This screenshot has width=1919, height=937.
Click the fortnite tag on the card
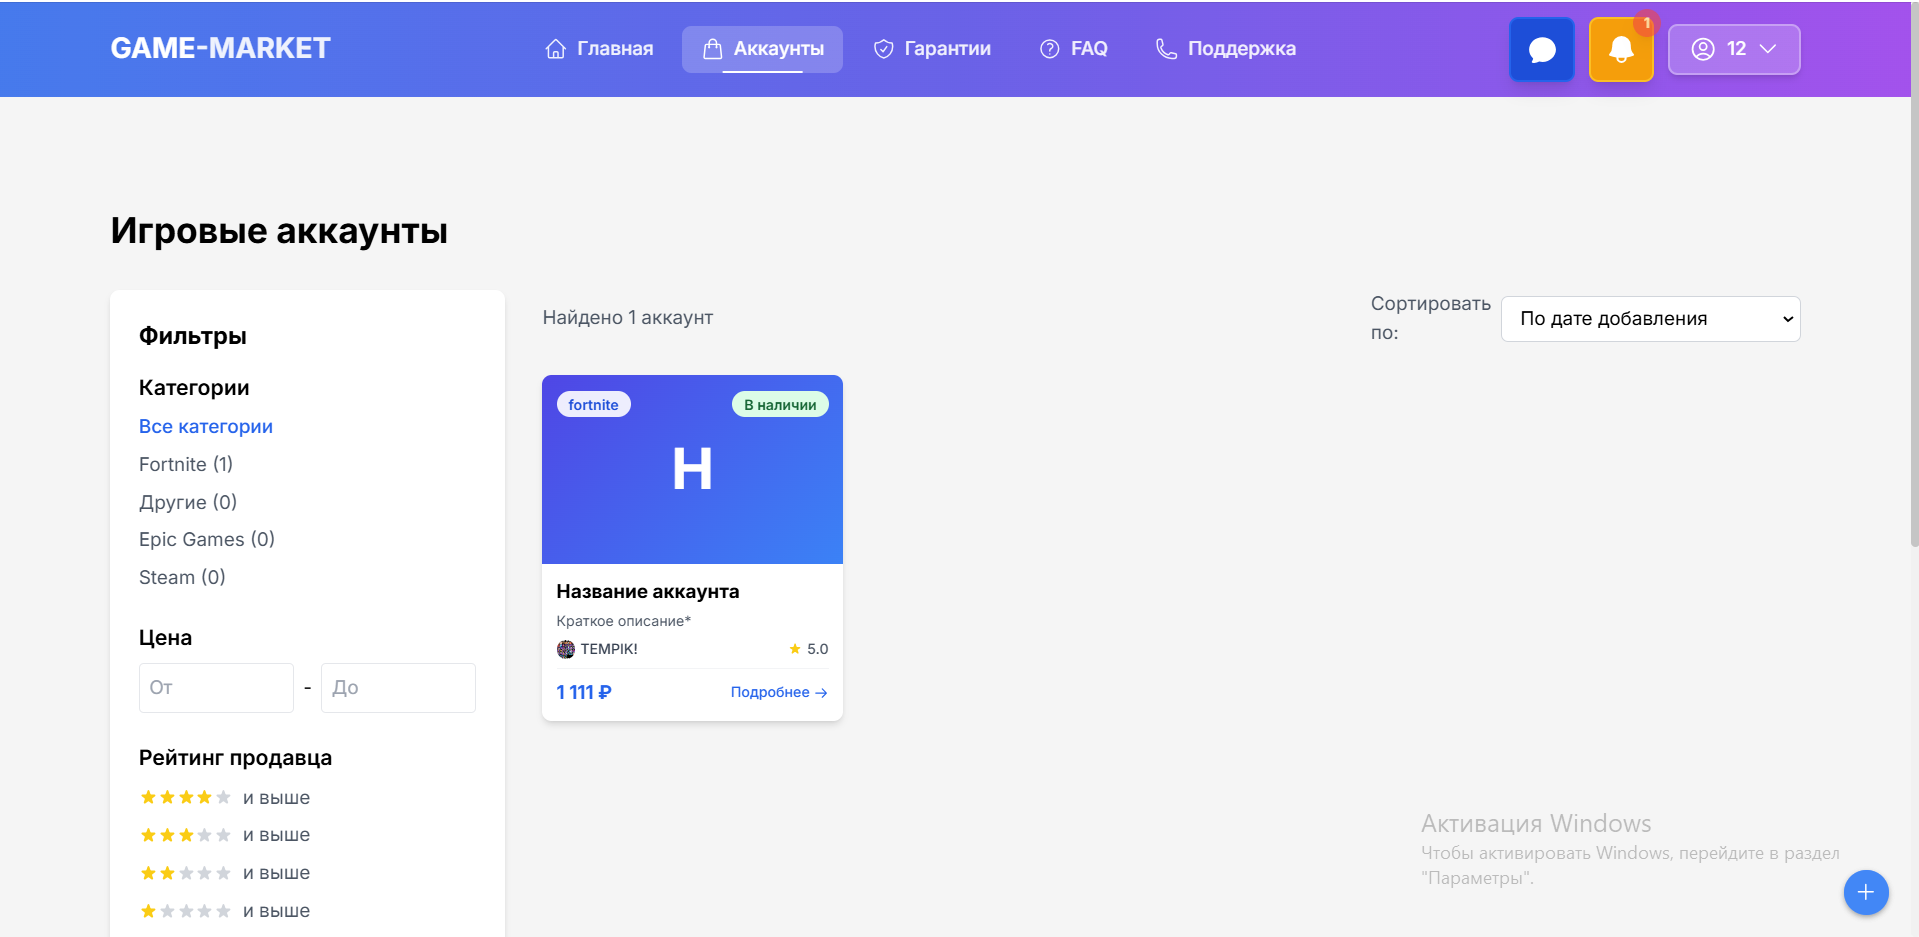[593, 405]
